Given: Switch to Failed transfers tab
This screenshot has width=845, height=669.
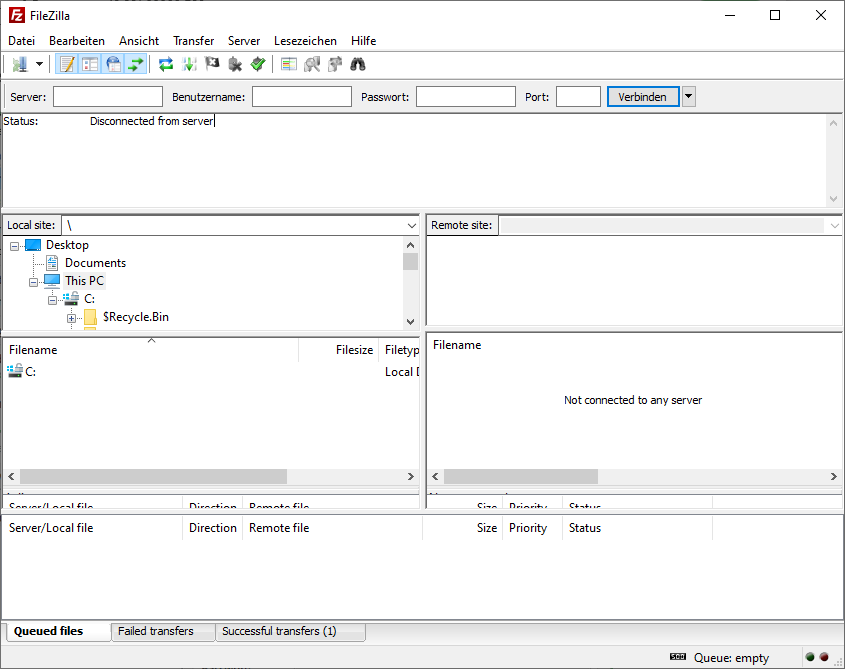Looking at the screenshot, I should [x=163, y=631].
